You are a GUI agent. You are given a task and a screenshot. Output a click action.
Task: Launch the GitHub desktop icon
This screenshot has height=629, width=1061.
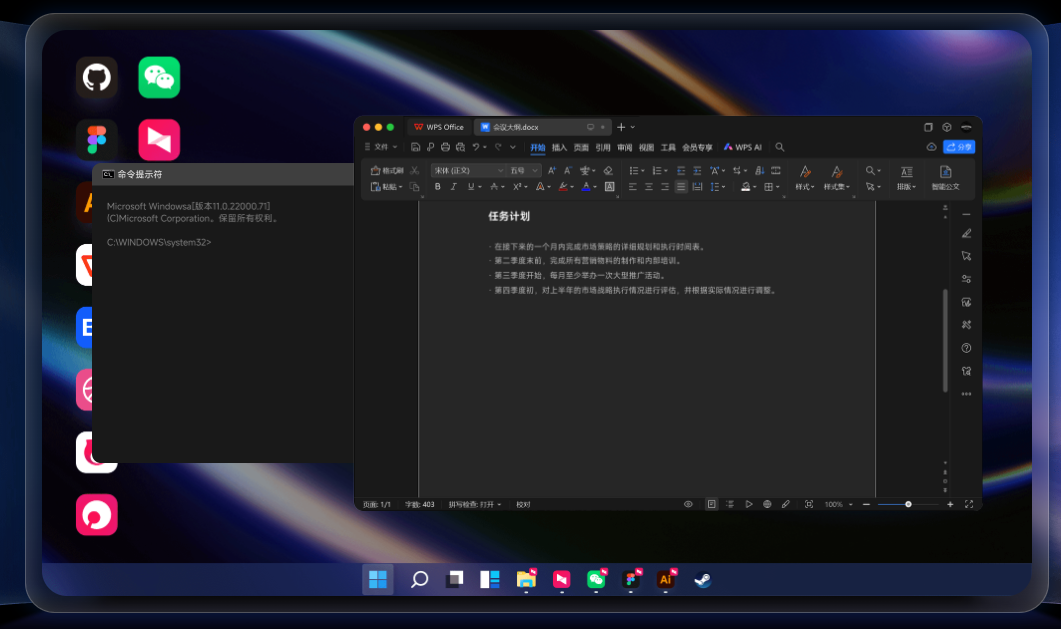click(97, 77)
